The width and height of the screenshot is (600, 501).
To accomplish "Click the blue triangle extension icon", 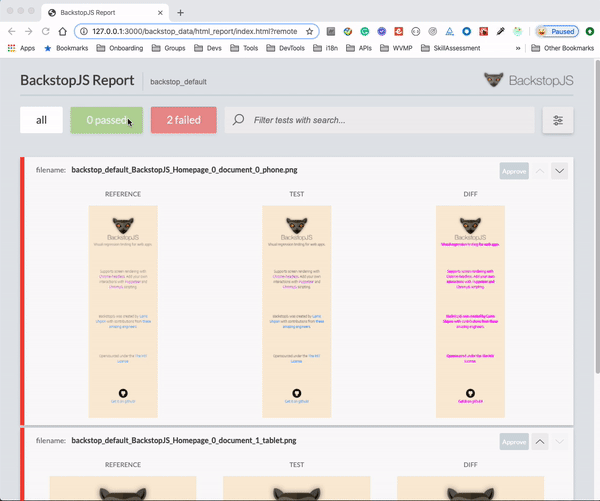I will (450, 31).
